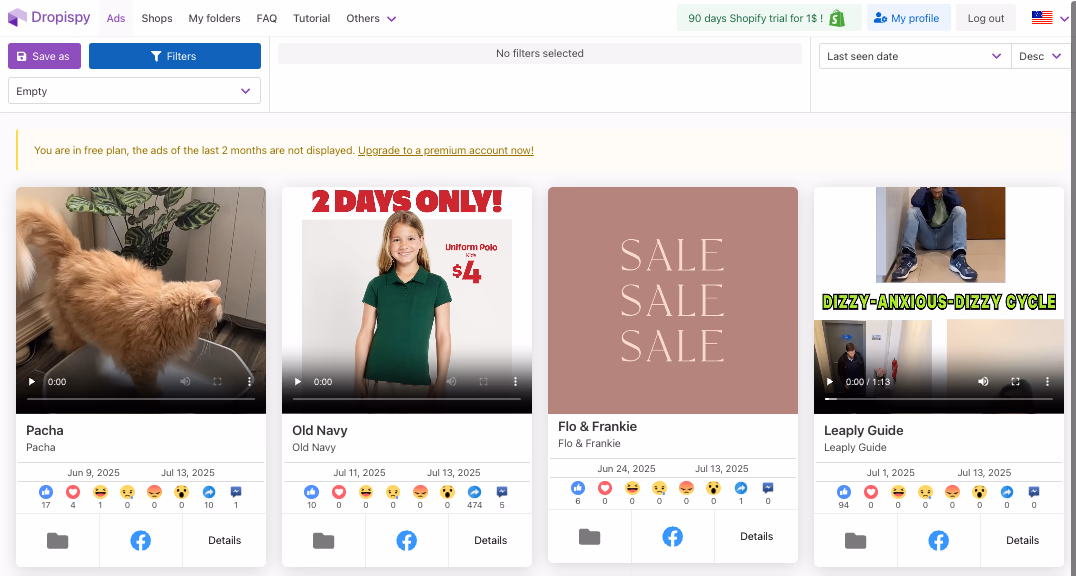Save Old Navy ad to folder
The width and height of the screenshot is (1076, 576).
click(323, 541)
